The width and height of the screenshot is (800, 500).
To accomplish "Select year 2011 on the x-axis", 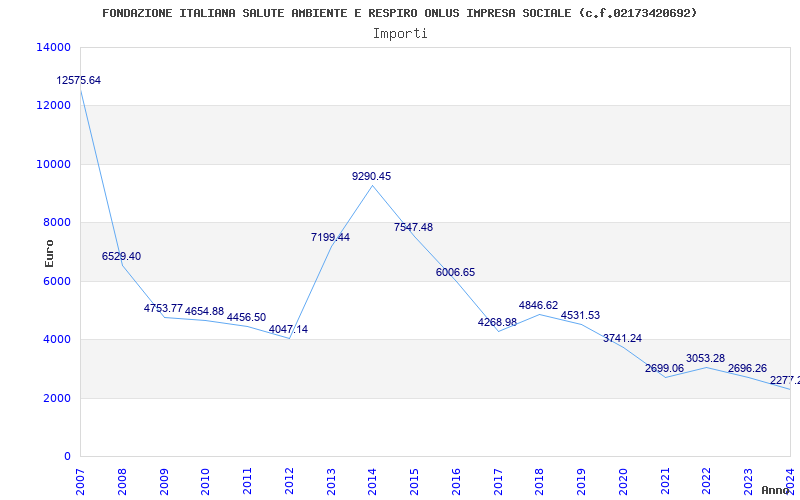I will (247, 482).
